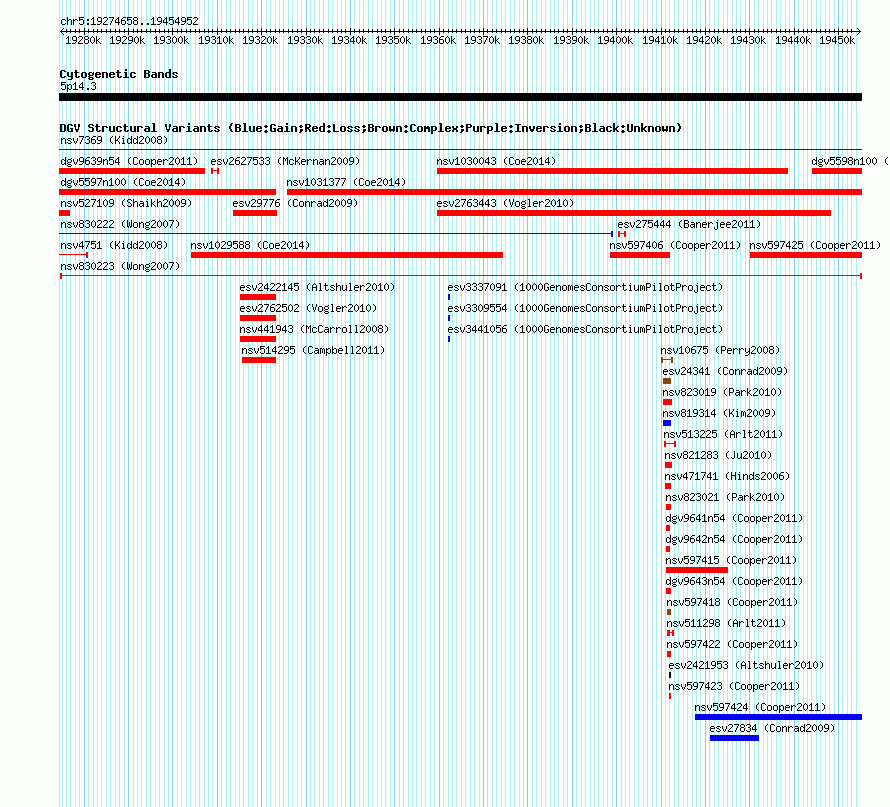Click the chr5:19274658..19454952 coordinates text
The height and width of the screenshot is (807, 890).
pyautogui.click(x=129, y=21)
